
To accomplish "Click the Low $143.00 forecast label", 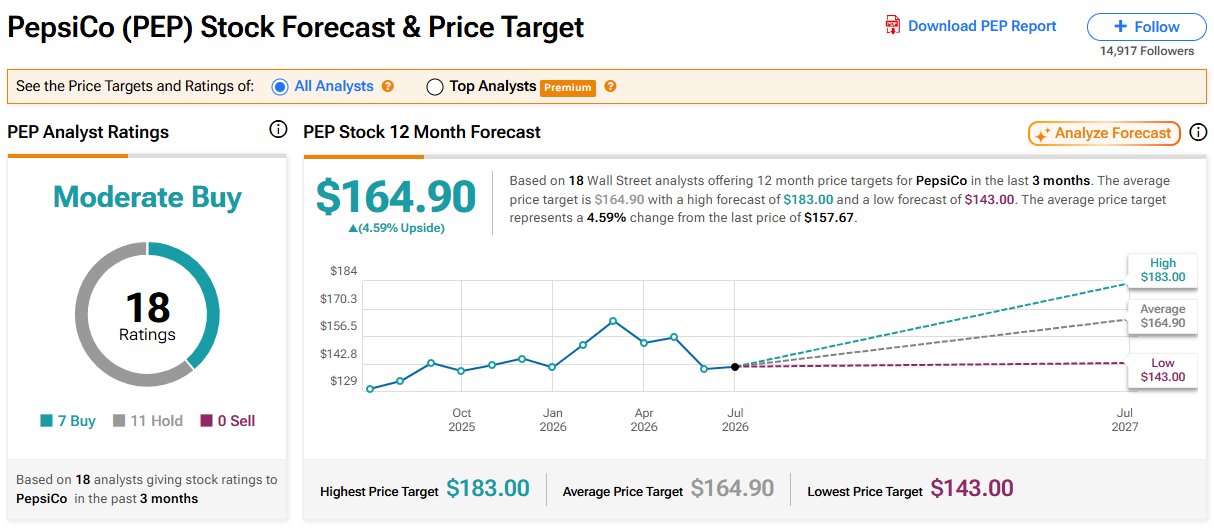I will click(1162, 370).
